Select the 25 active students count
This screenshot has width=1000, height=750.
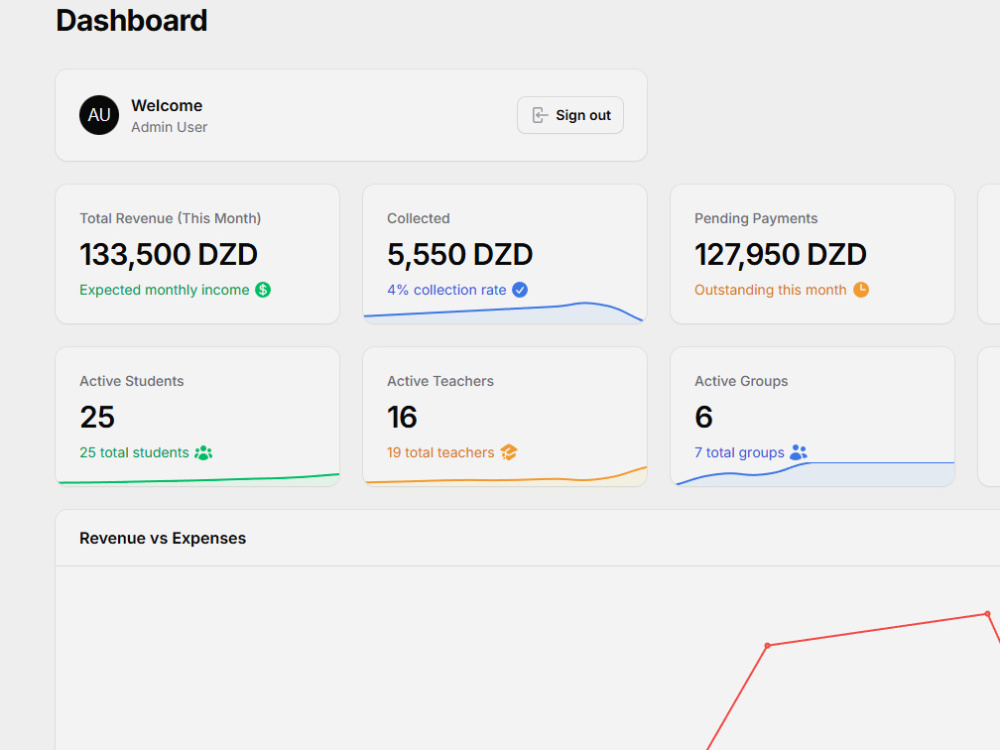click(x=97, y=417)
